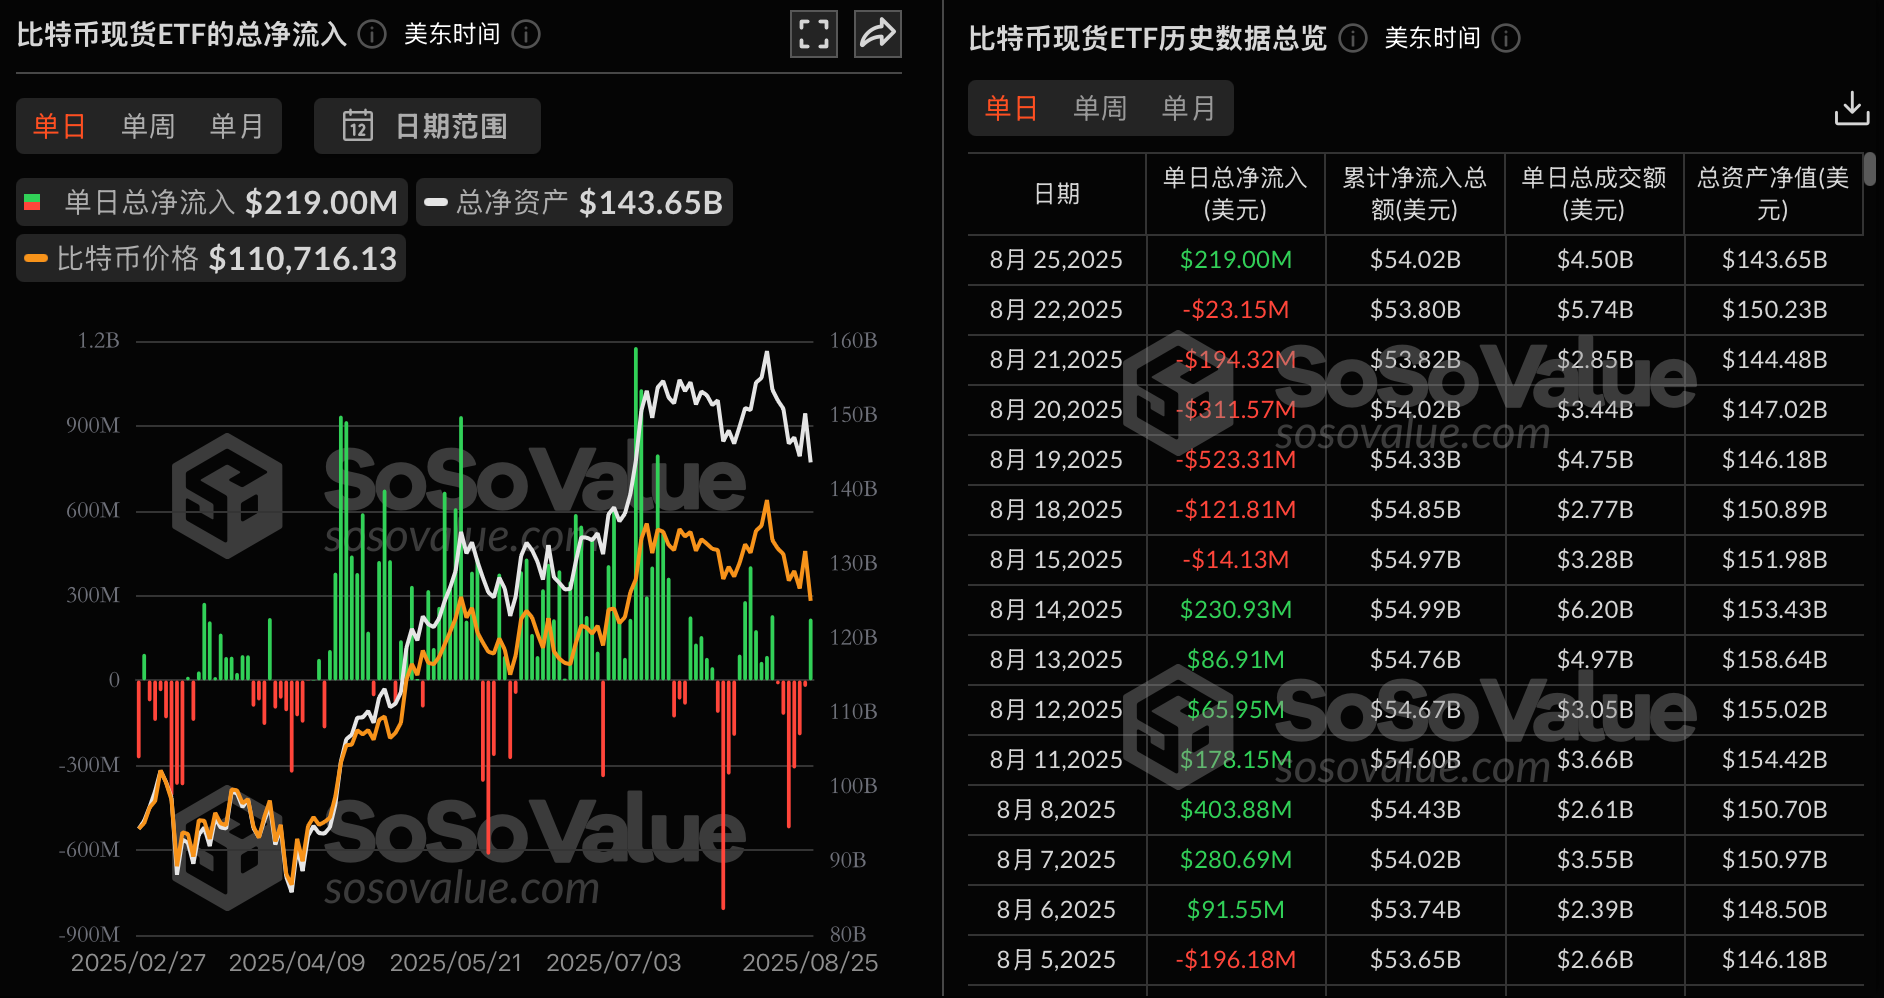Click the -$196.18M net flow cell
This screenshot has height=998, width=1884.
[1236, 960]
